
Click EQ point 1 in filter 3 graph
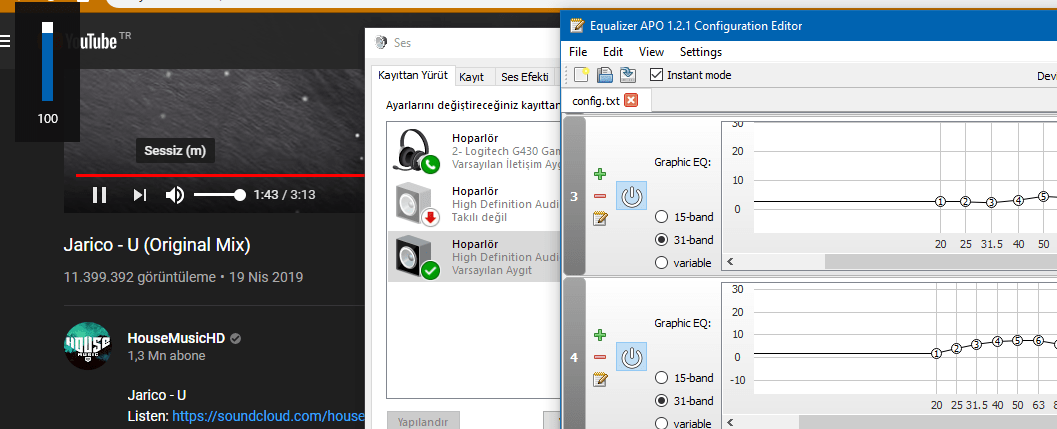(x=940, y=201)
